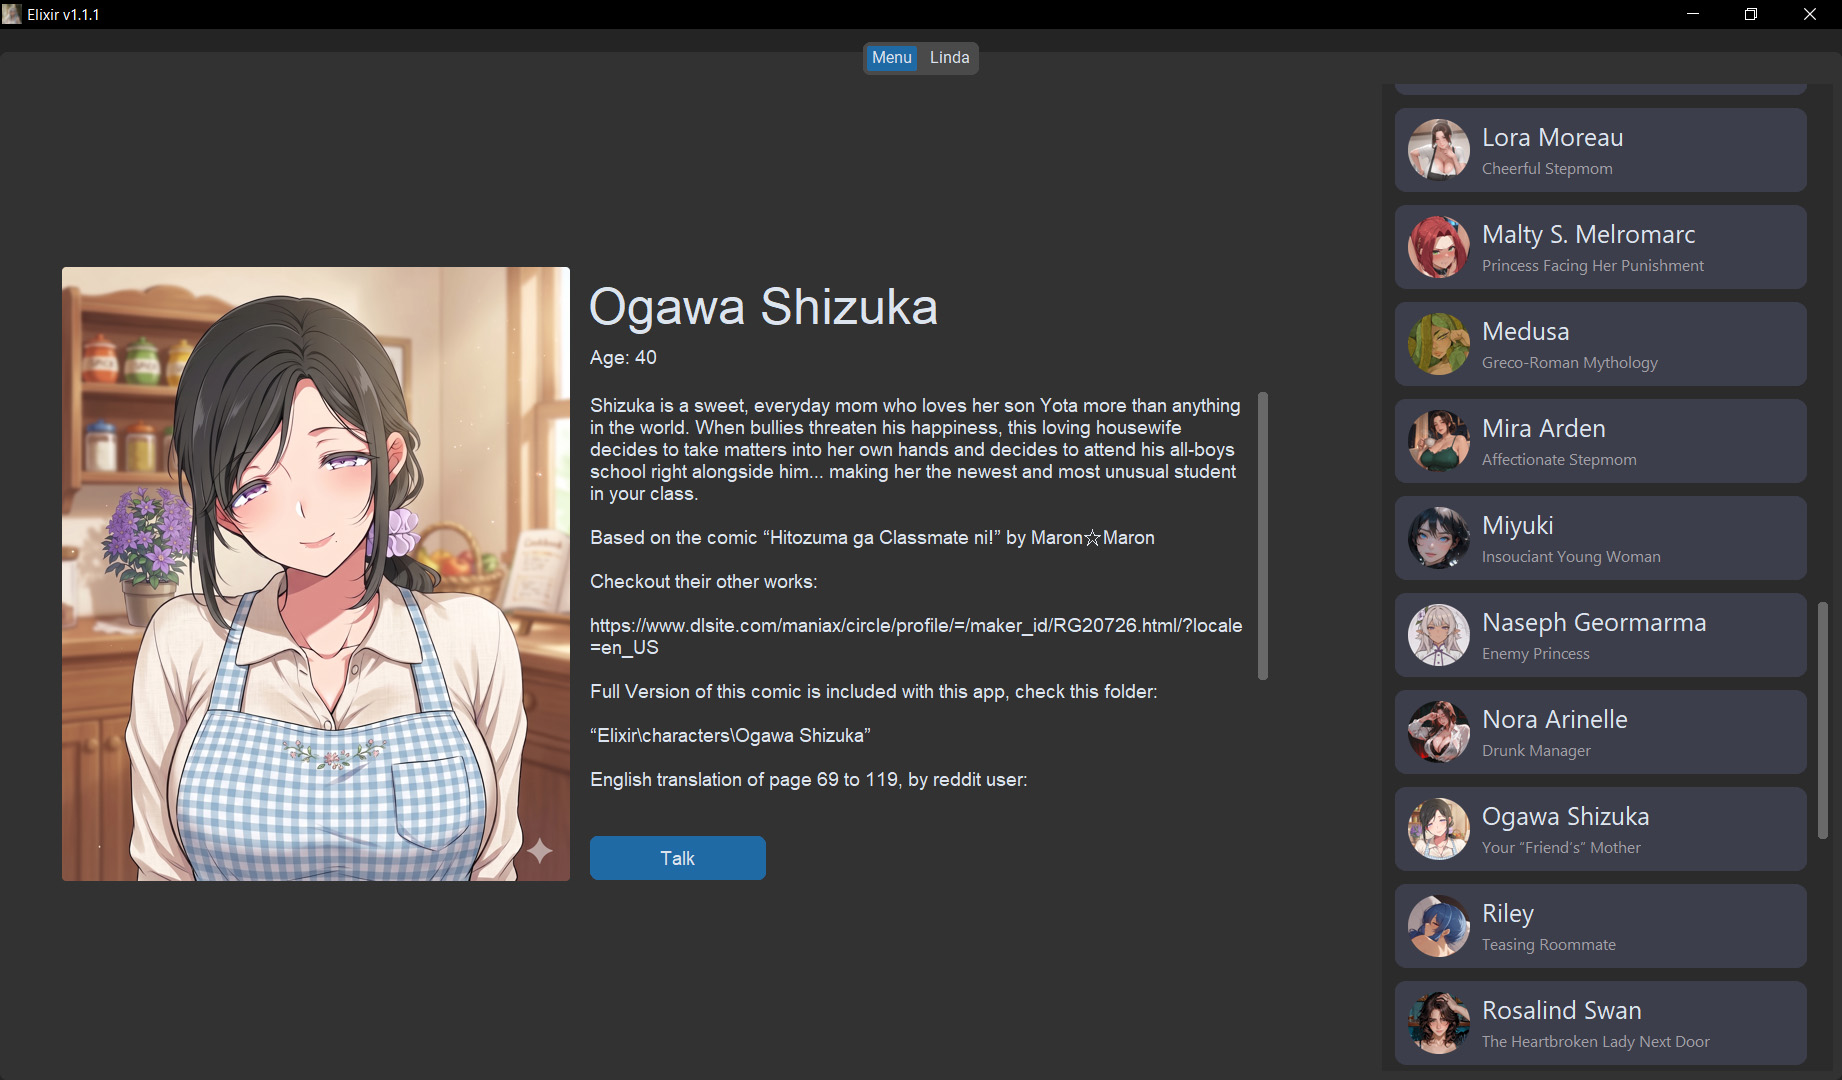Switch to the Menu tab
The width and height of the screenshot is (1842, 1080).
point(891,58)
